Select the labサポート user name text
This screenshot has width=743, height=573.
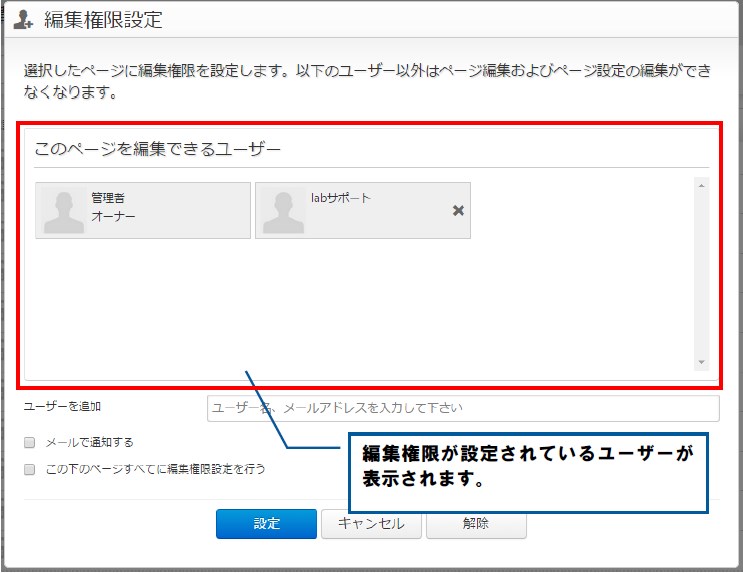340,198
